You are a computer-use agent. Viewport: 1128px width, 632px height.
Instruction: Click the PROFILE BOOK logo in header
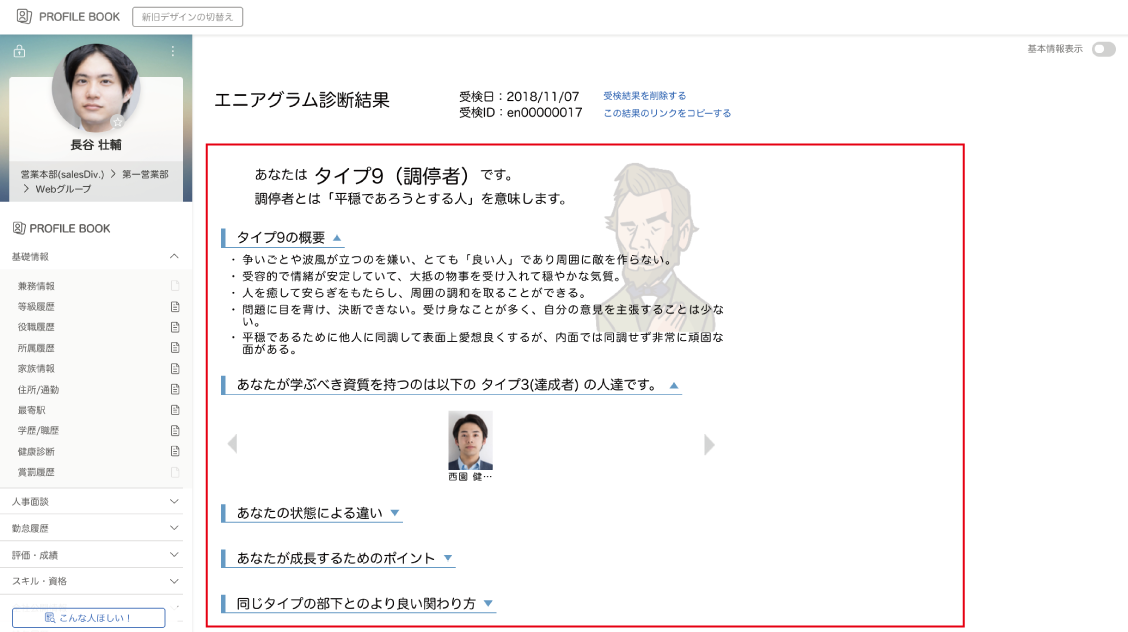pos(68,17)
